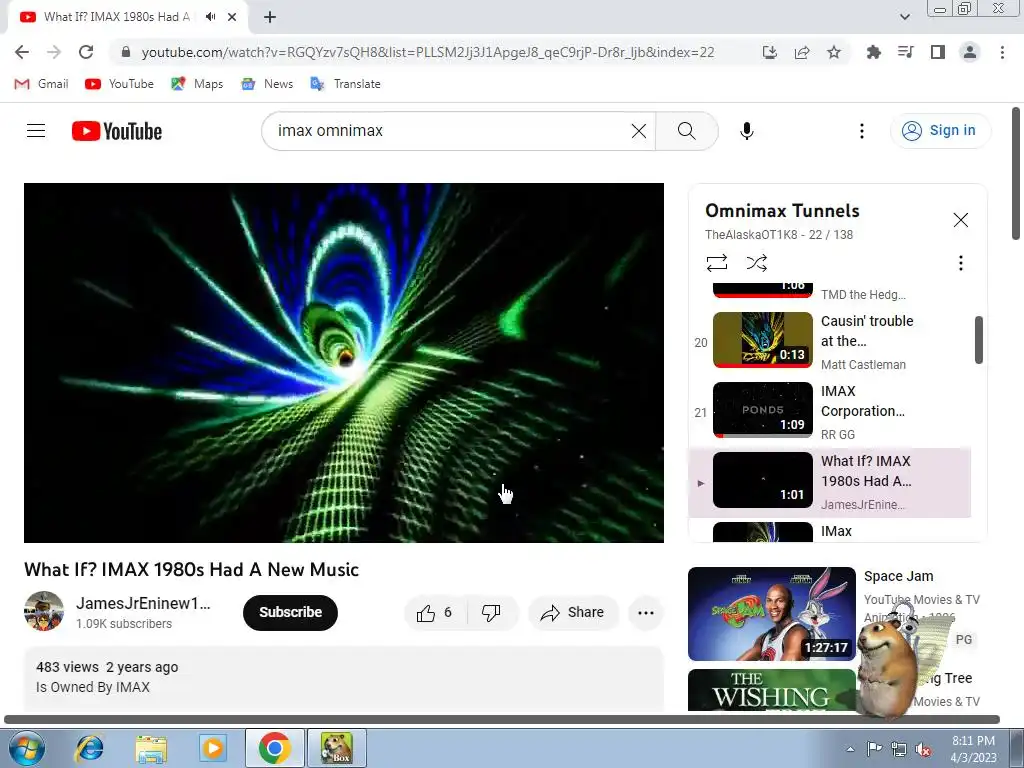Click the browser address bar URL
The width and height of the screenshot is (1024, 768).
(x=428, y=52)
